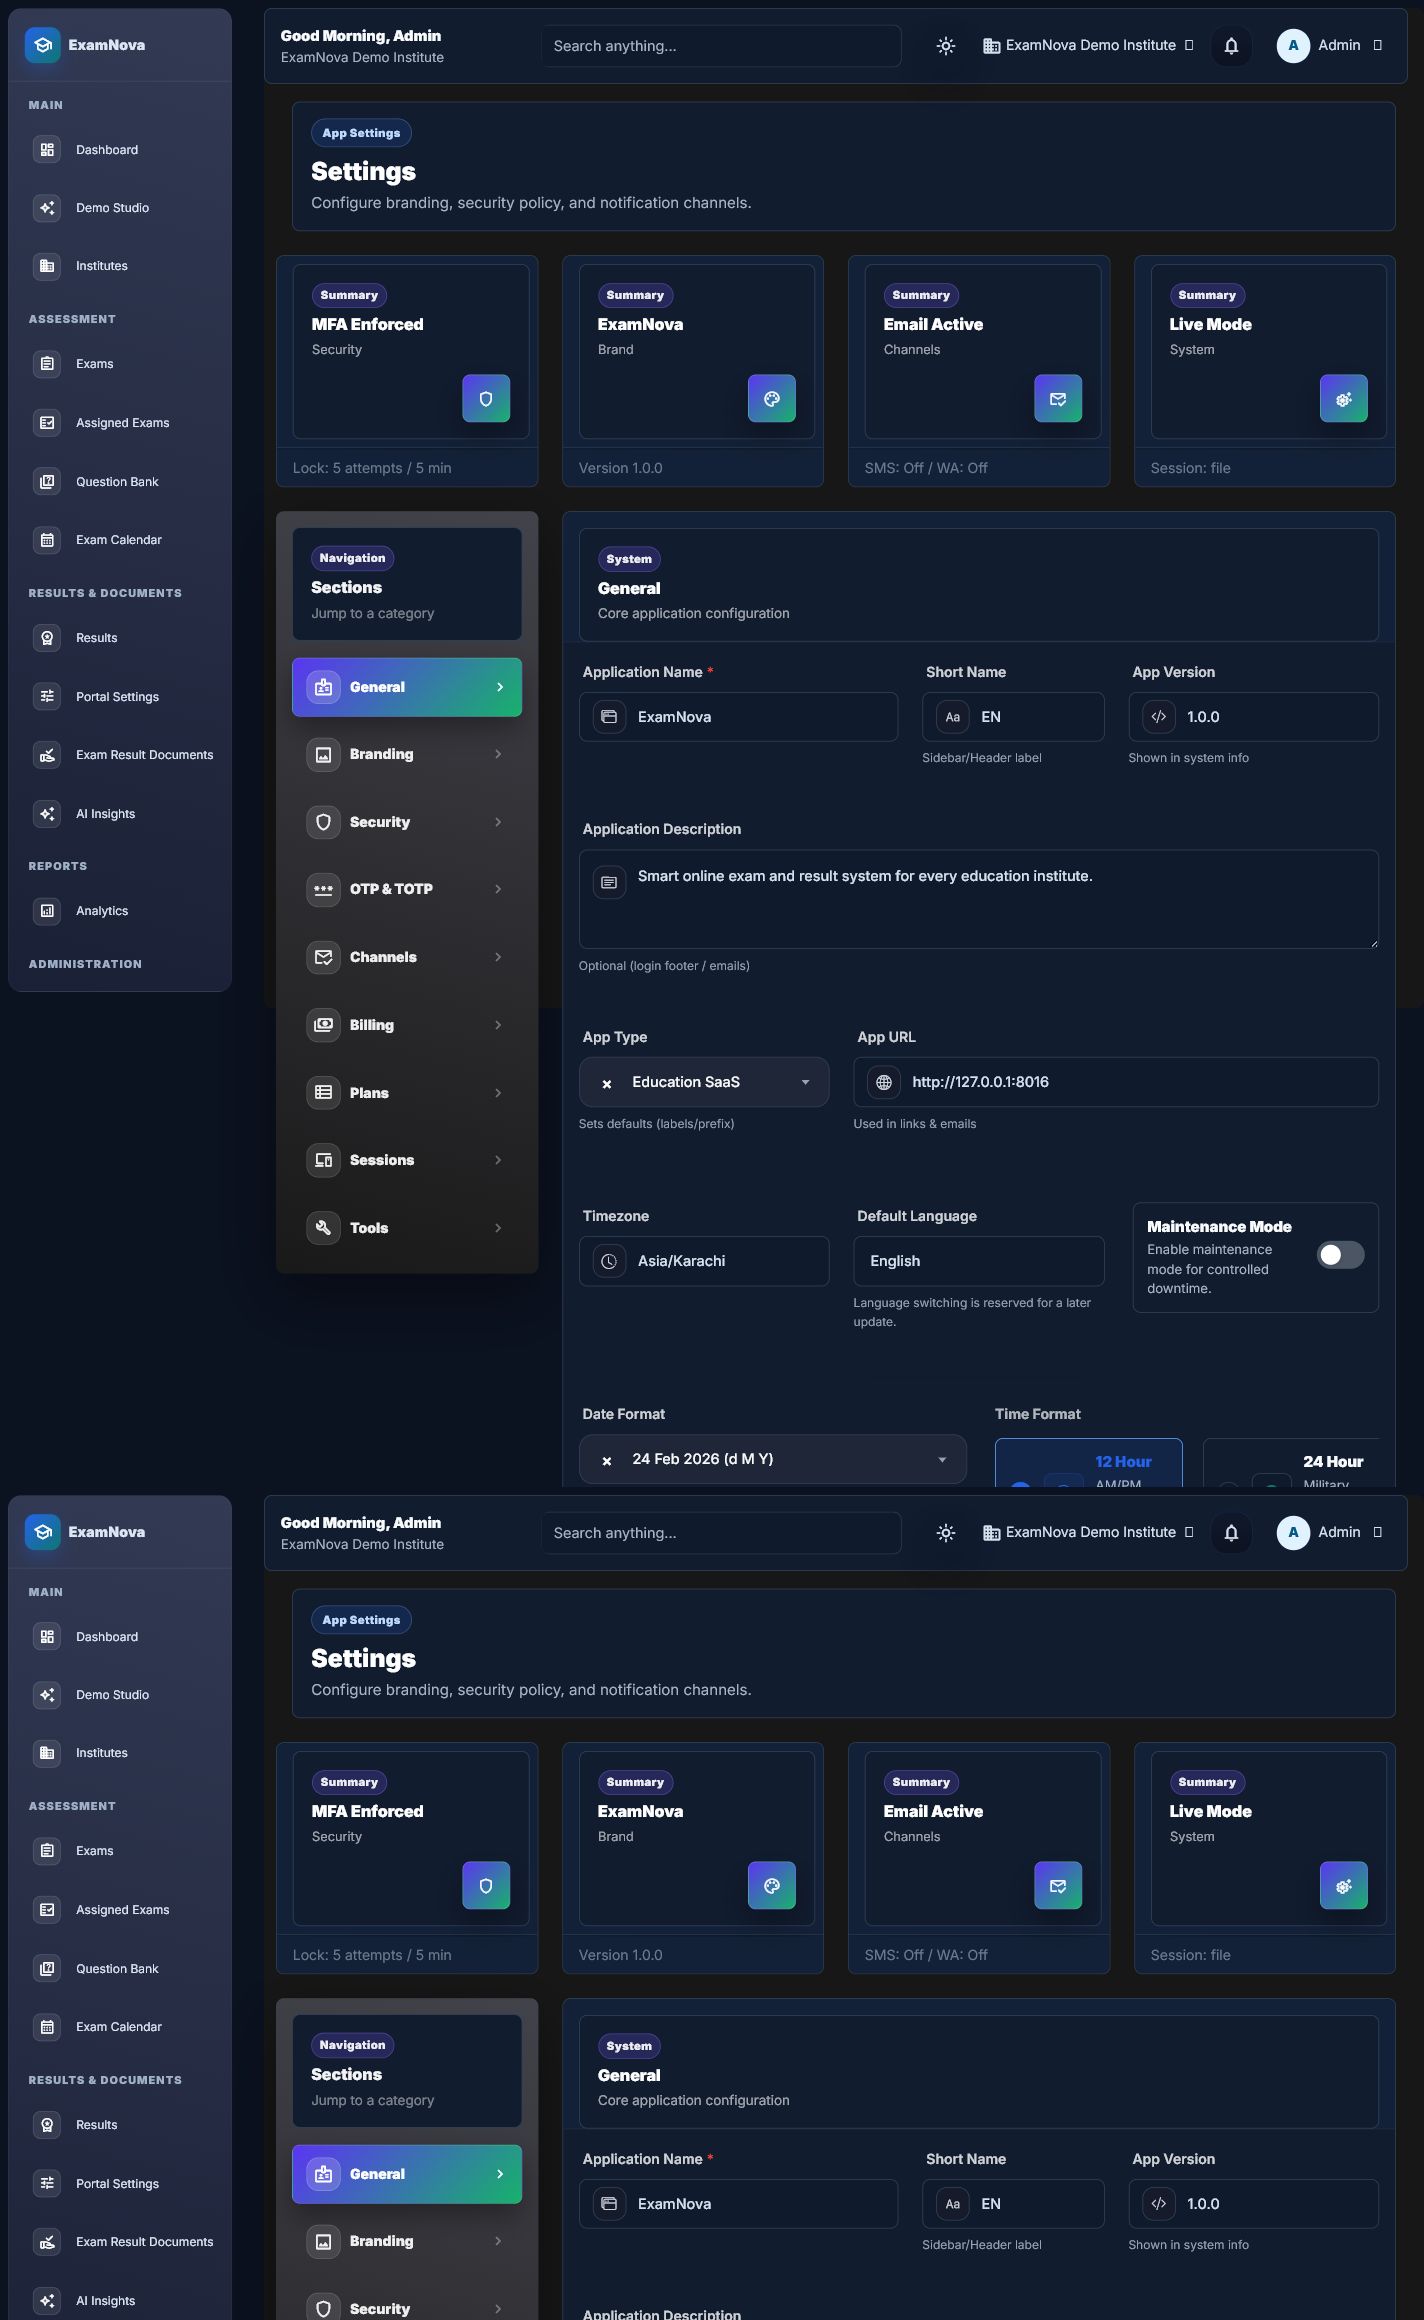The image size is (1424, 2320).
Task: Click the App URL input field
Action: click(x=1116, y=1082)
